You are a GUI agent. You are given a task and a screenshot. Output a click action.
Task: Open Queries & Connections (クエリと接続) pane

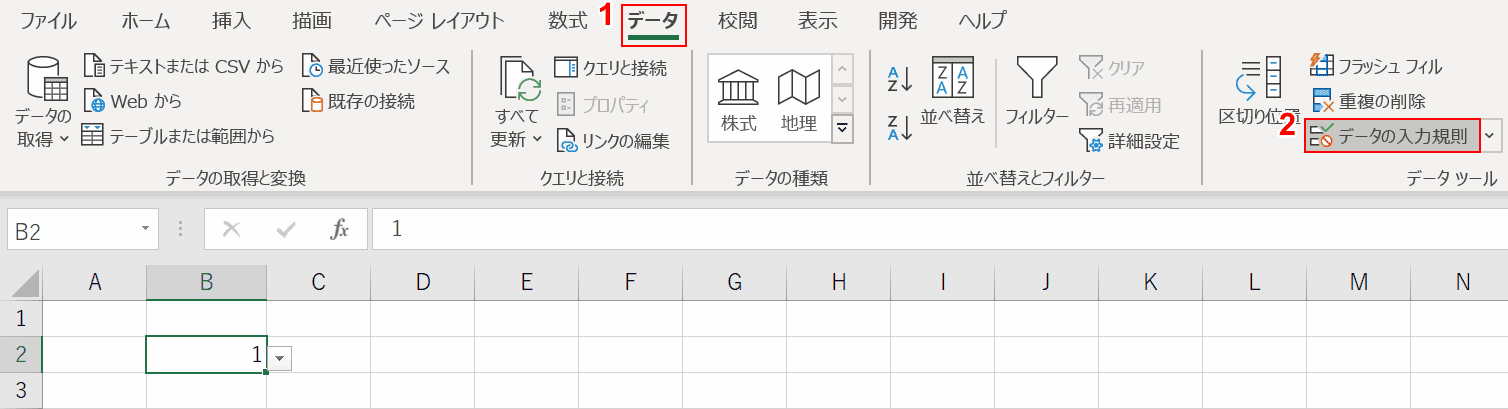click(x=611, y=67)
